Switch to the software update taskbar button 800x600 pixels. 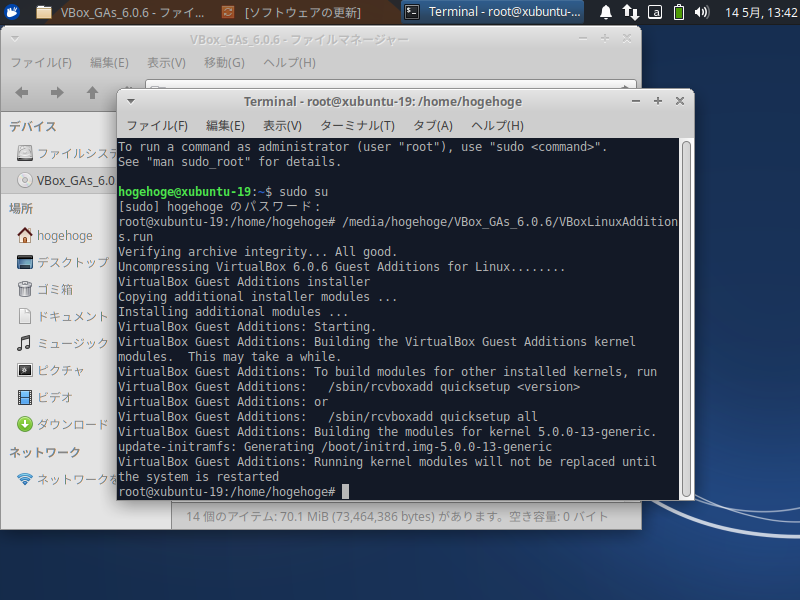[x=292, y=12]
